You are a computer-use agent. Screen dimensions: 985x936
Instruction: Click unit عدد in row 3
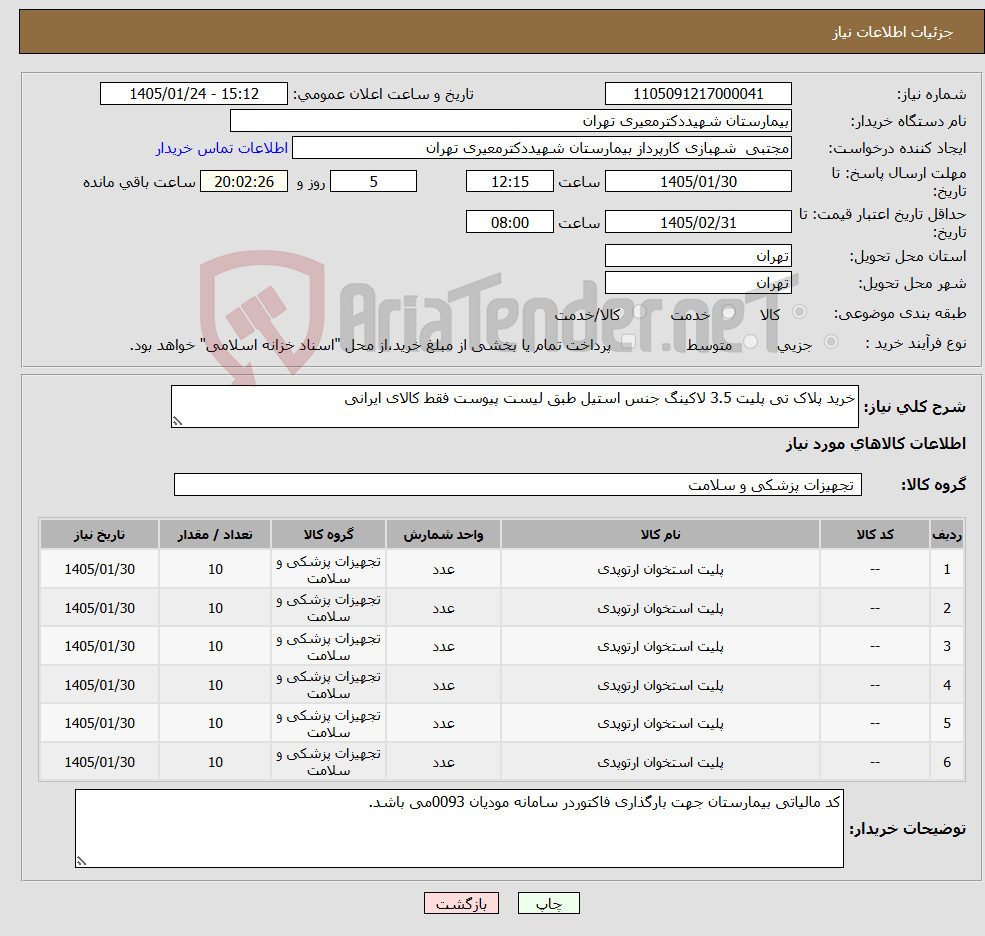tap(443, 646)
